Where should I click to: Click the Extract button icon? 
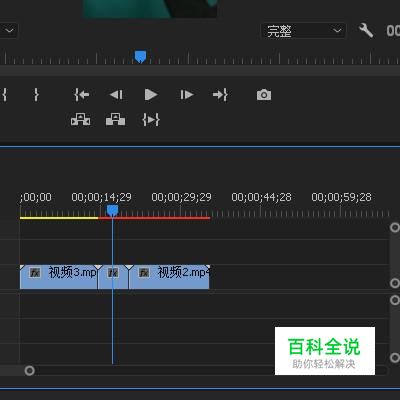point(115,119)
